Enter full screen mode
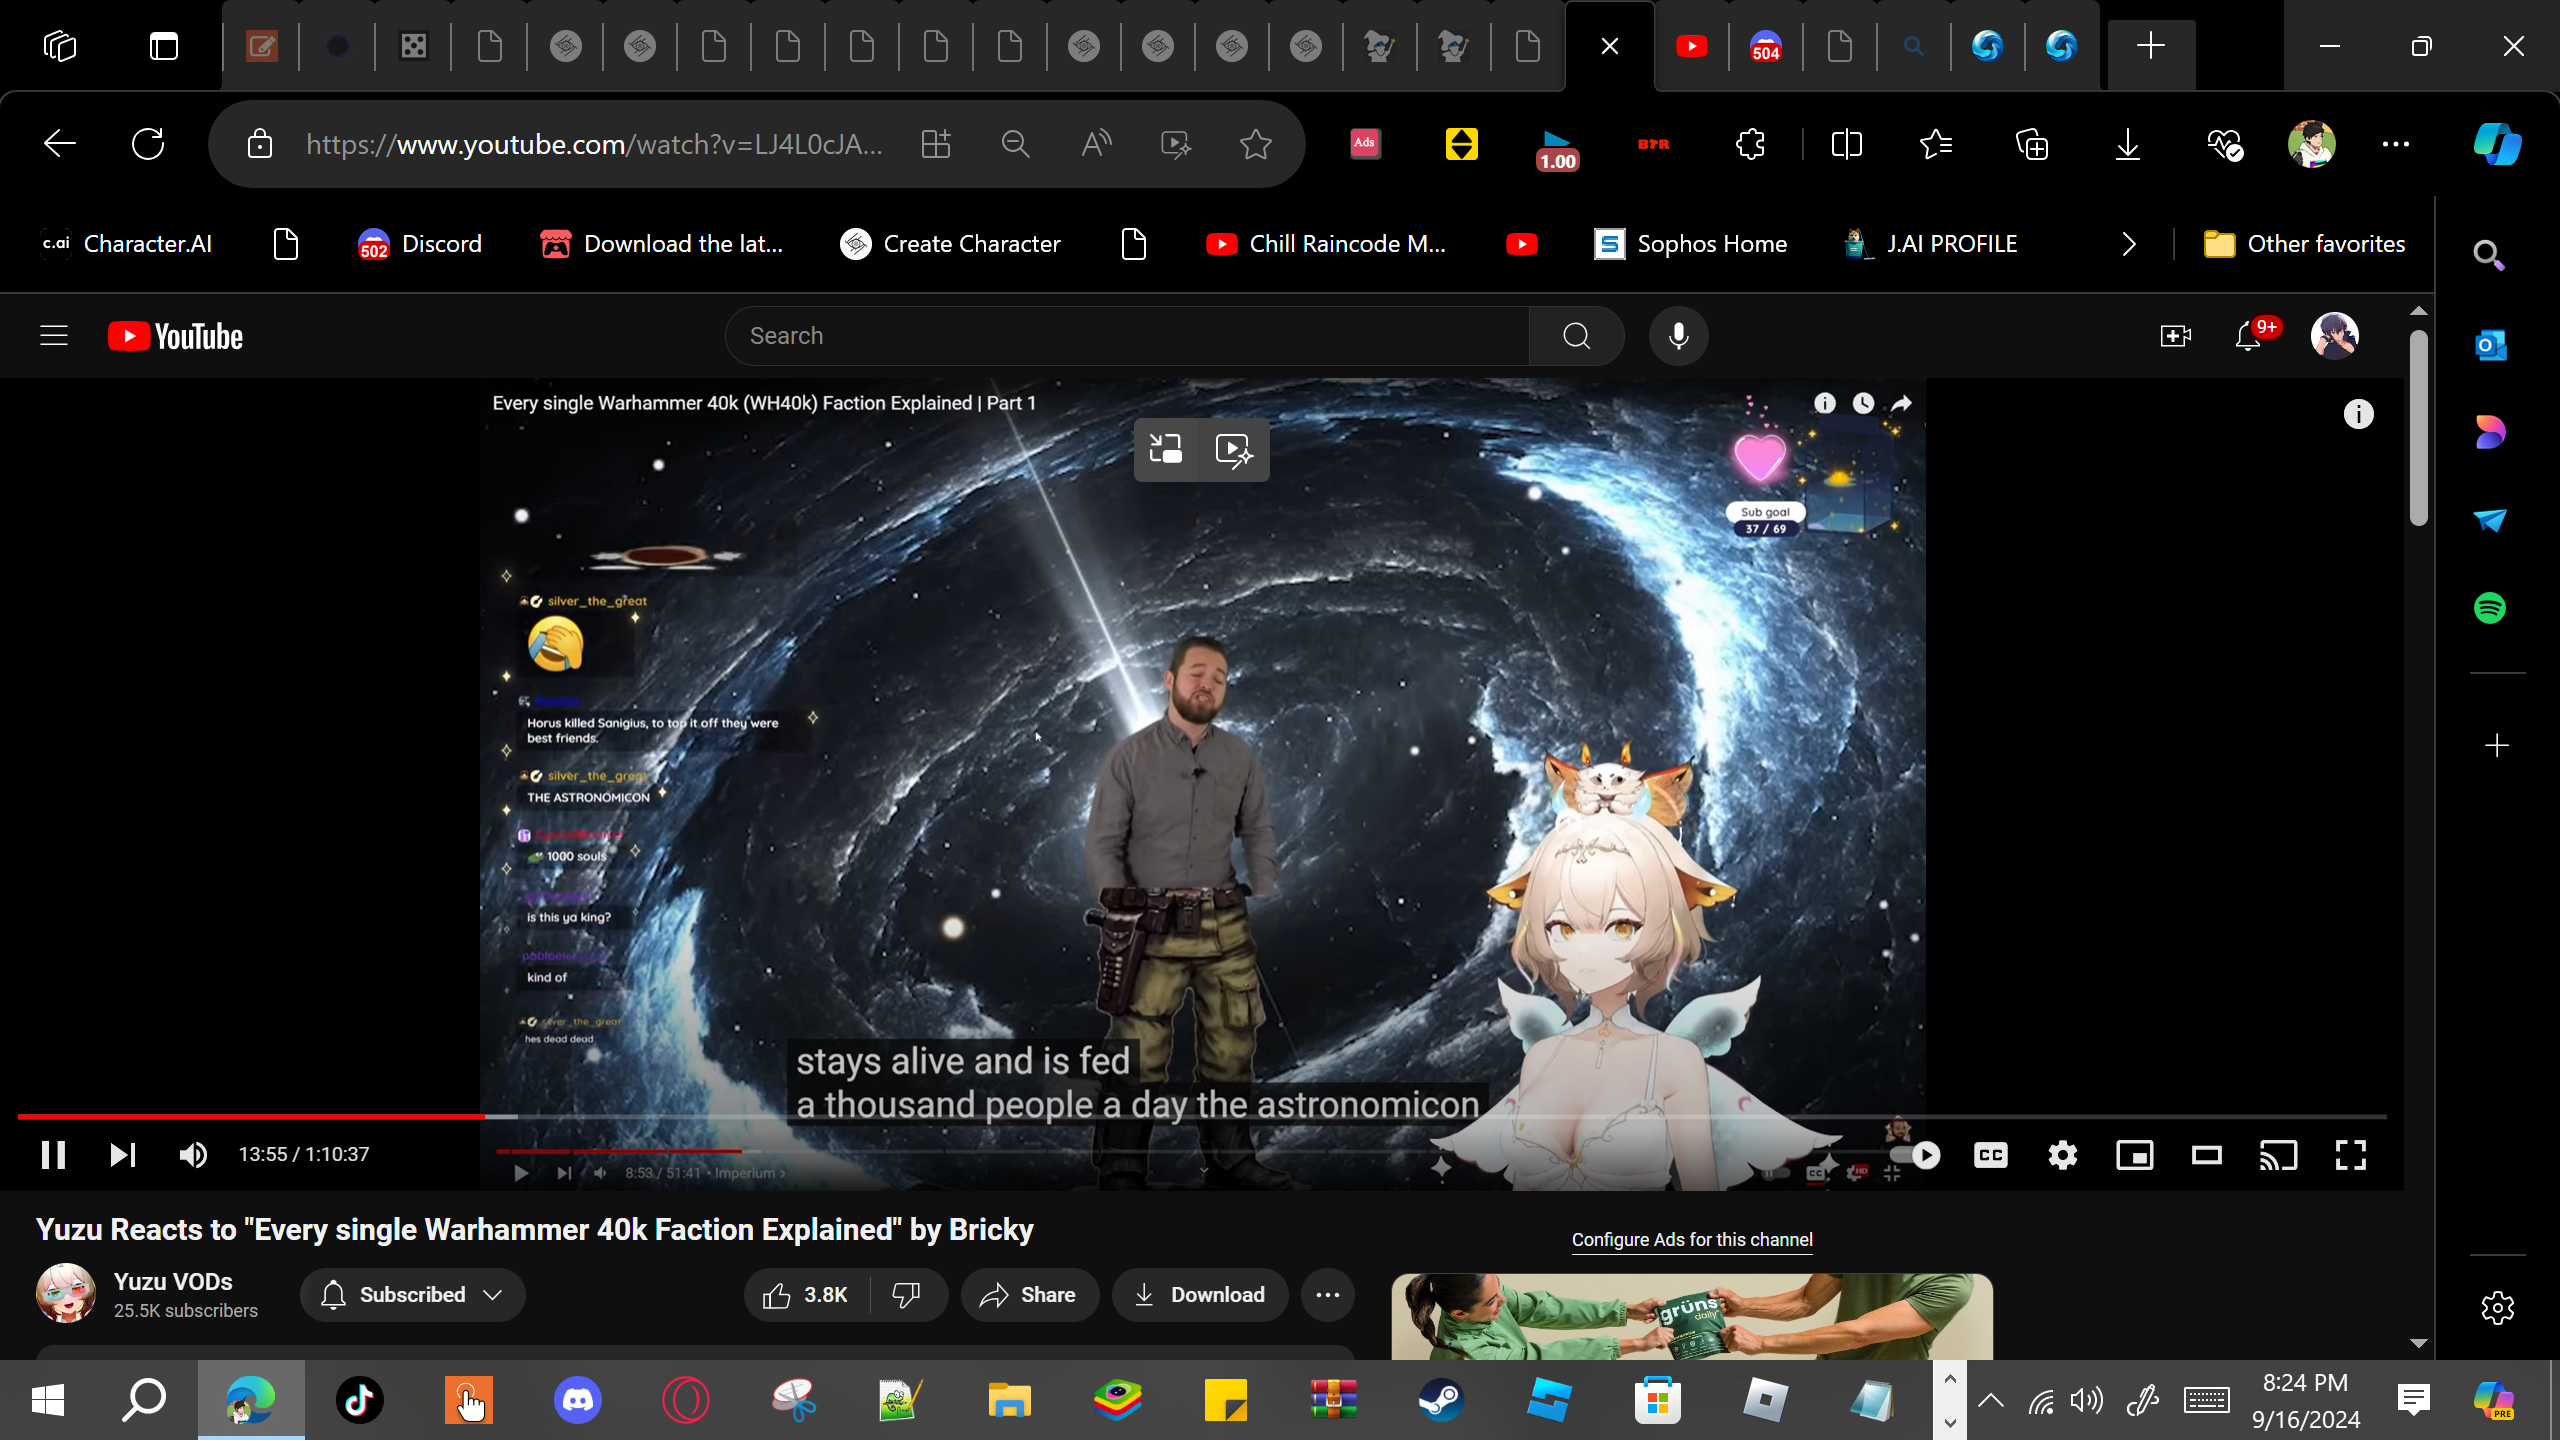 (x=2351, y=1155)
